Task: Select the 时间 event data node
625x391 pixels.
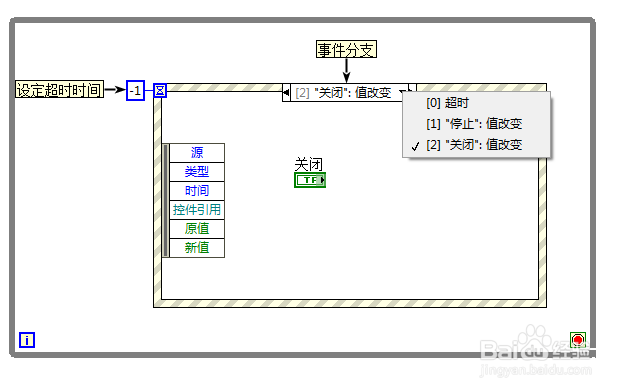Action: (x=197, y=191)
